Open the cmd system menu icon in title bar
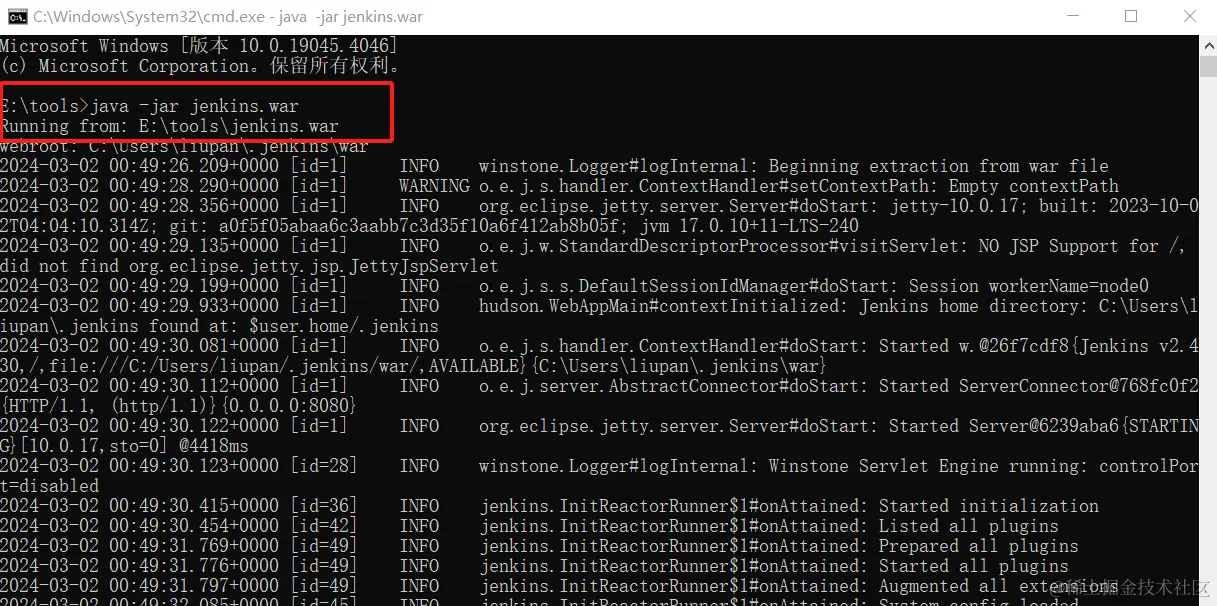The width and height of the screenshot is (1217, 606). [x=16, y=16]
